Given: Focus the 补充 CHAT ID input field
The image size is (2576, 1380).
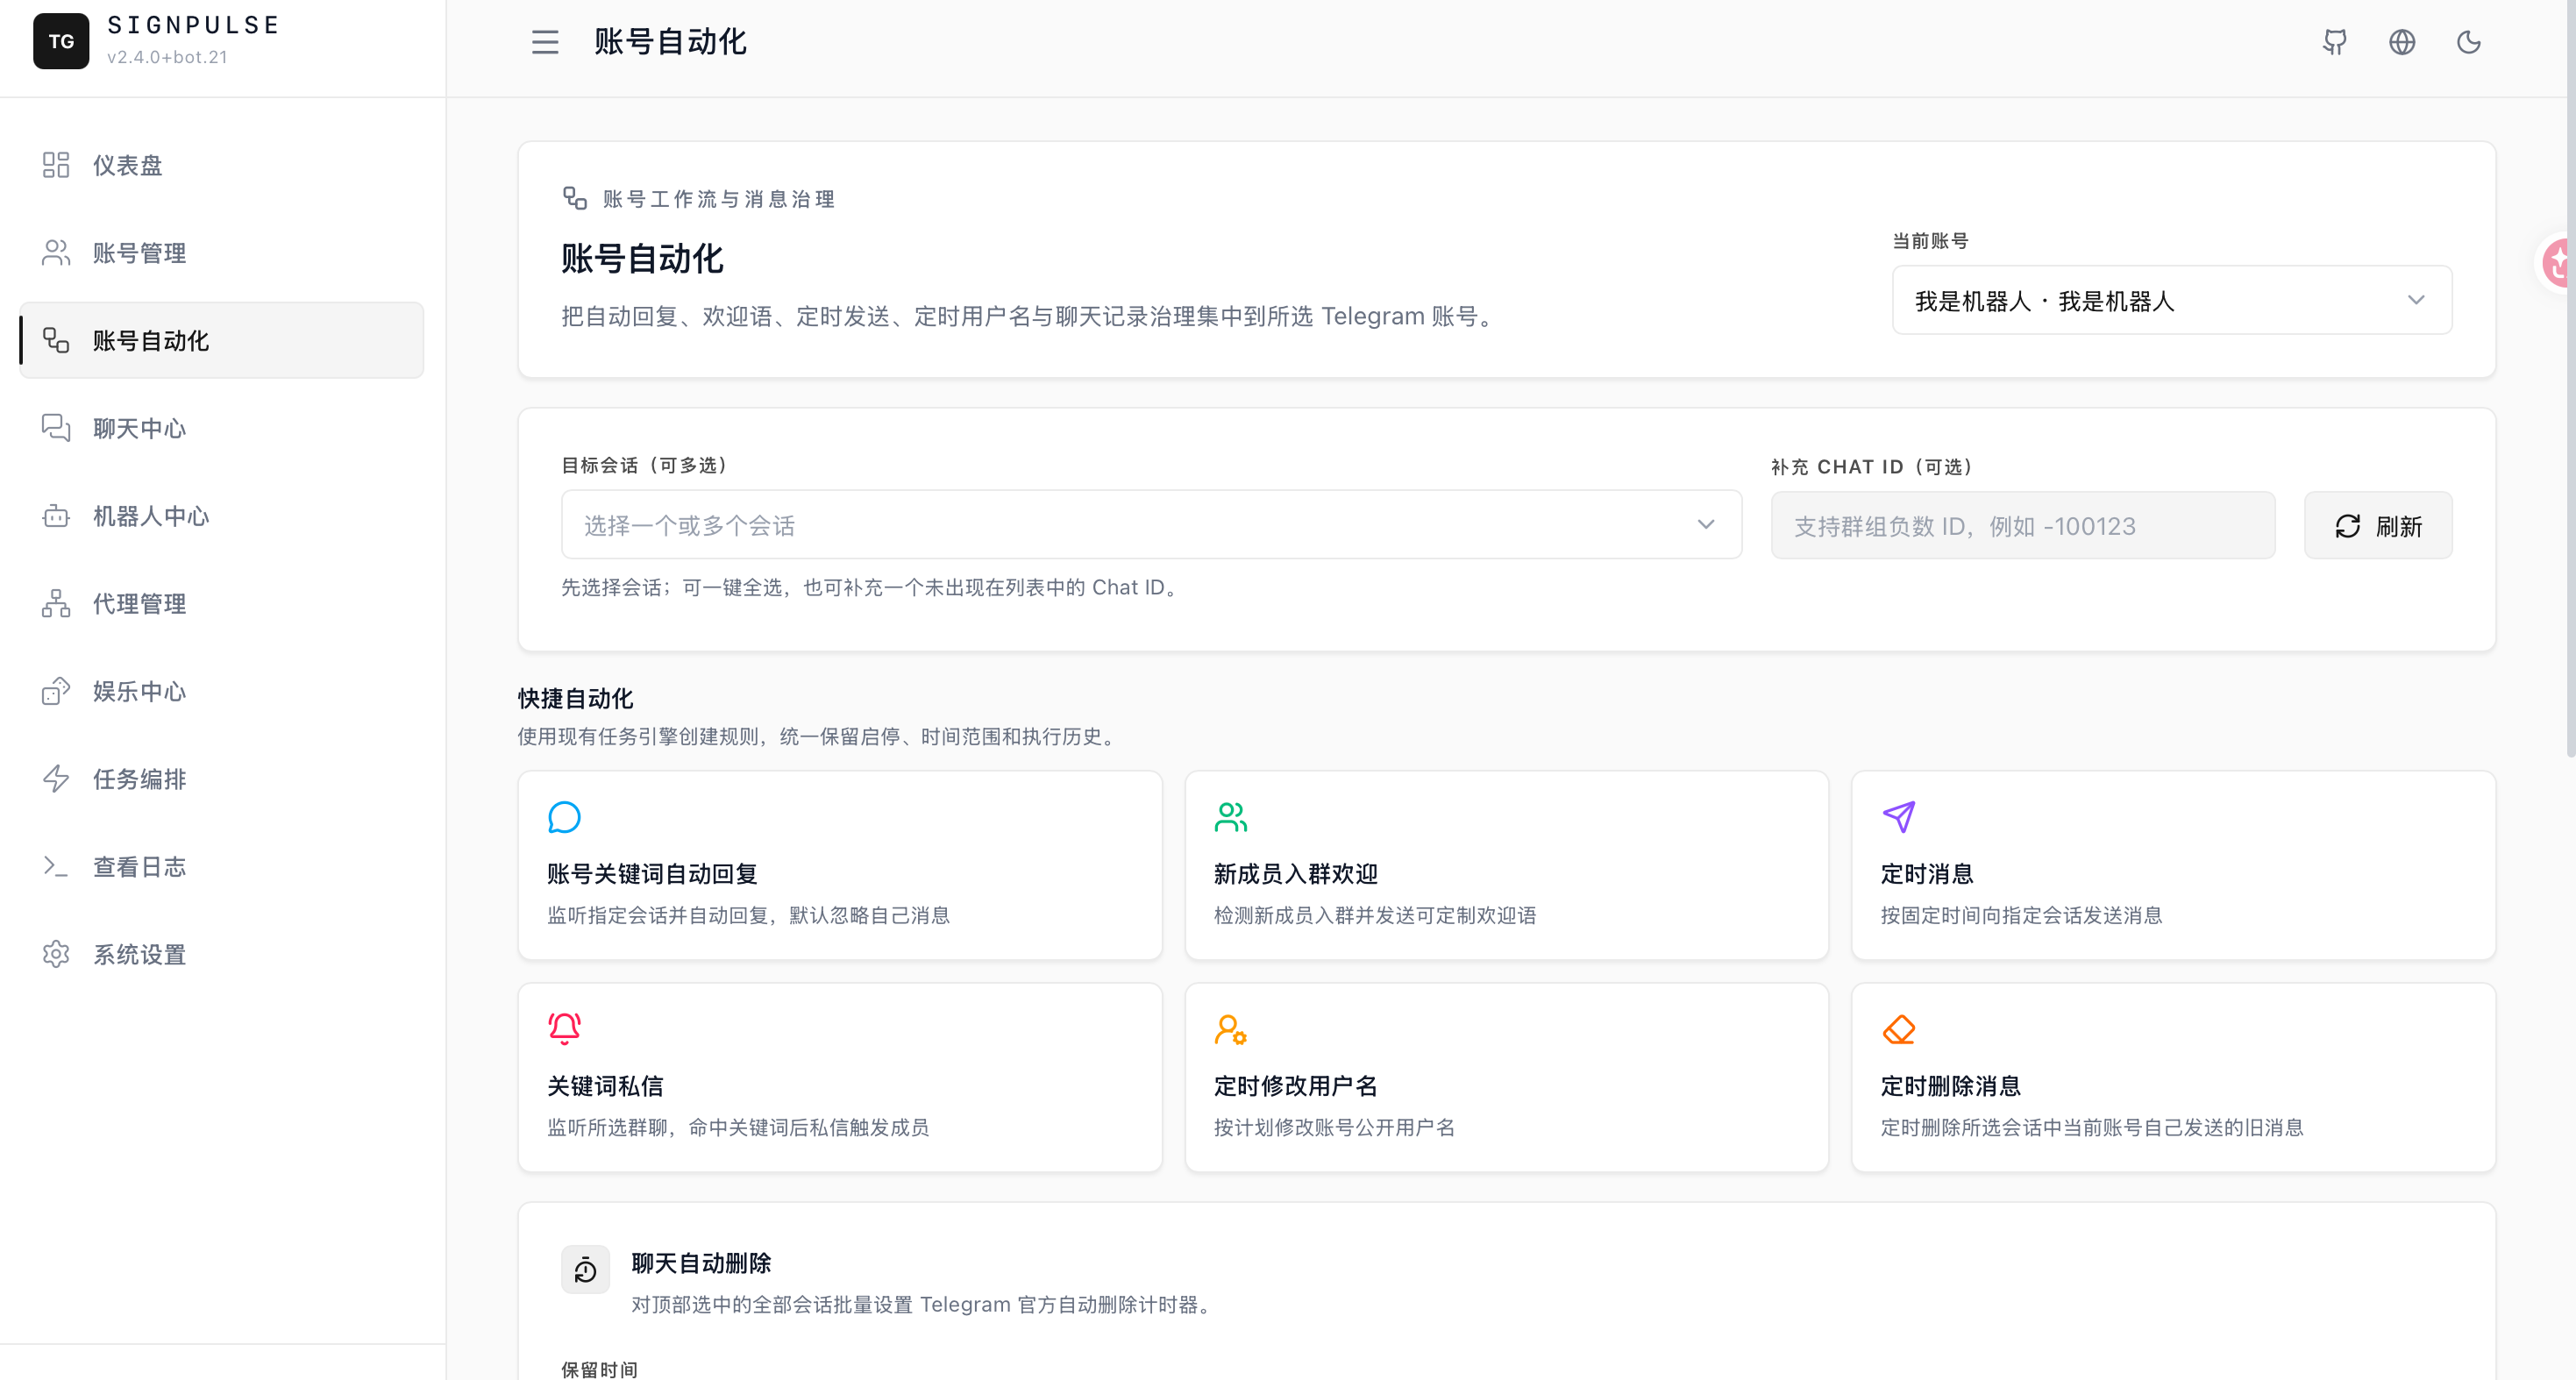Looking at the screenshot, I should tap(2023, 525).
